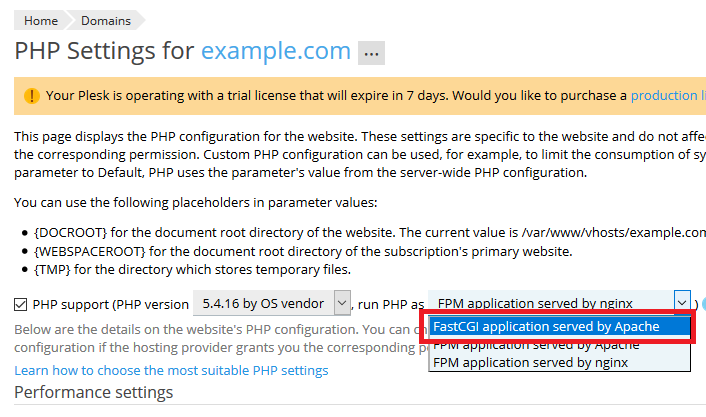Open Learn how to choose PHP settings link
Screen dimensions: 706x417
pyautogui.click(x=171, y=371)
